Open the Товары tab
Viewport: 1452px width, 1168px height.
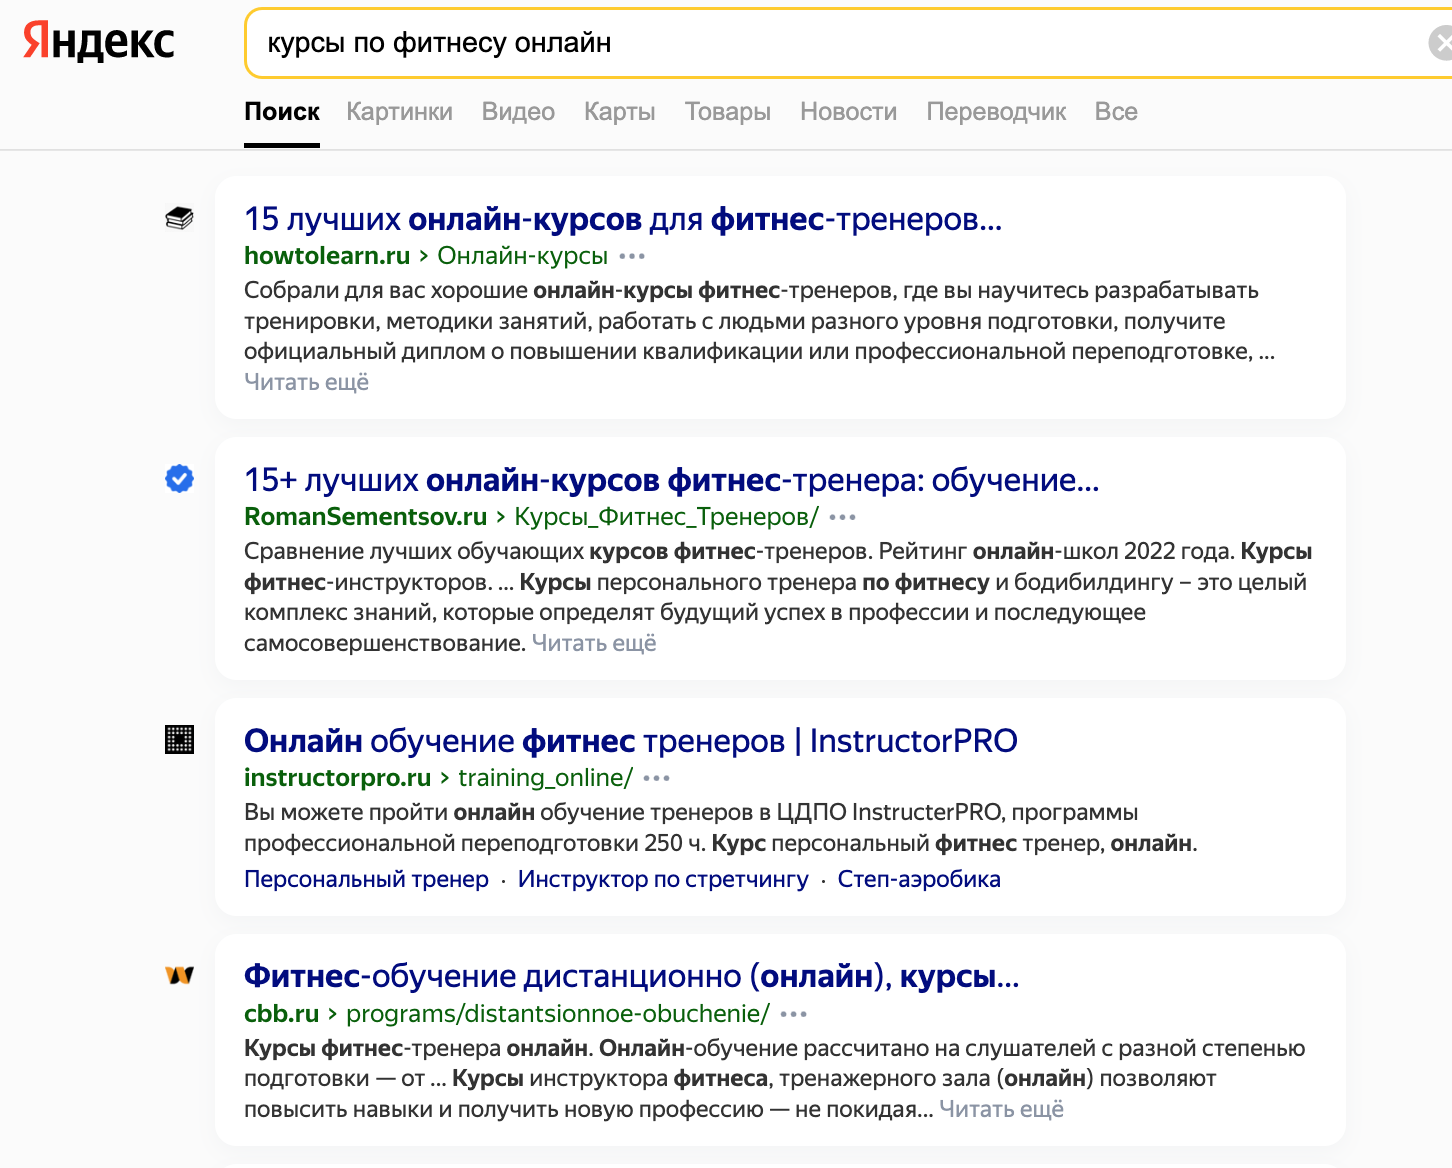click(727, 112)
